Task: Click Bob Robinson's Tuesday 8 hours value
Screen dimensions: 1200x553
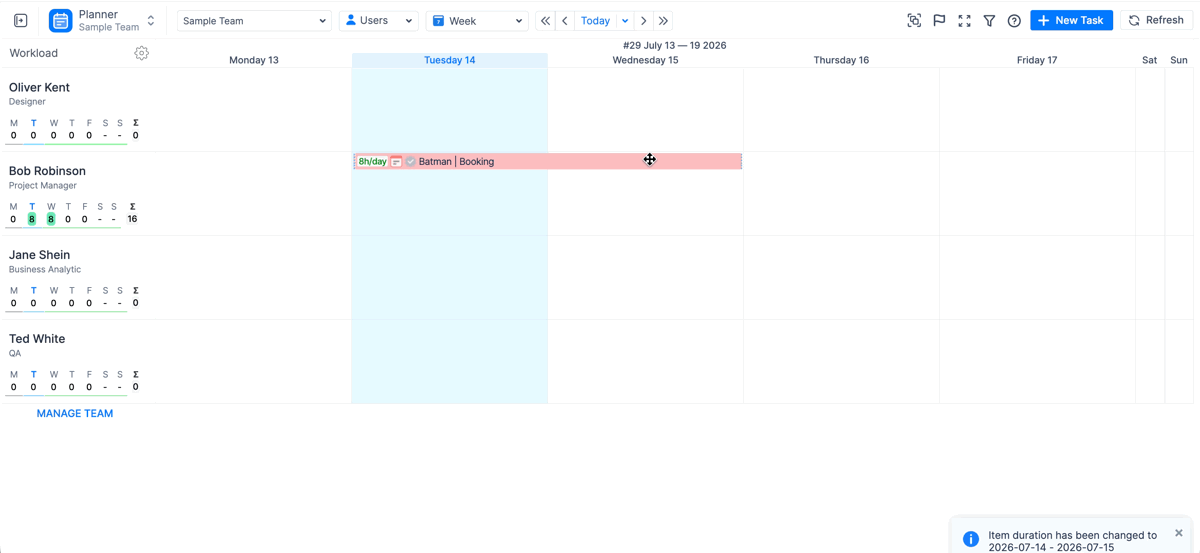Action: pos(32,219)
